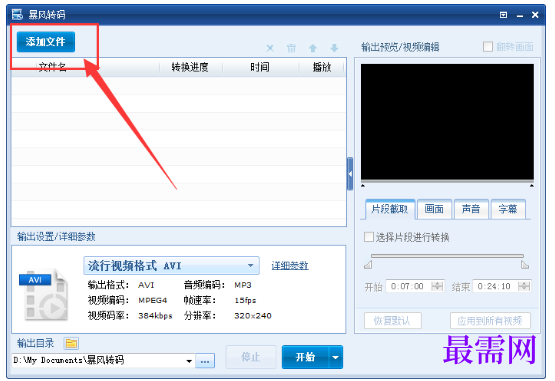Click the 转换进度 column header

(x=190, y=67)
